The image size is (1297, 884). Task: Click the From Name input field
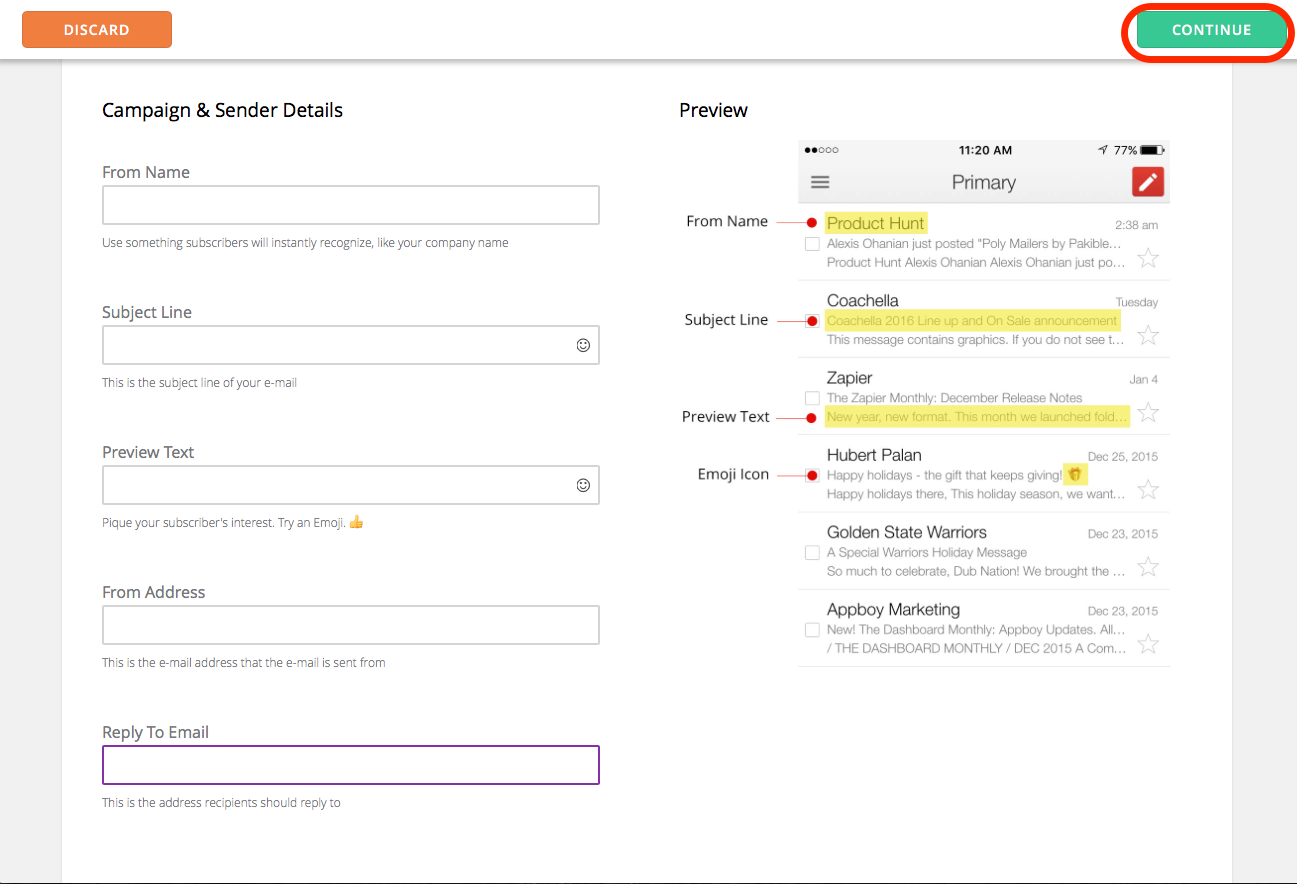coord(350,205)
